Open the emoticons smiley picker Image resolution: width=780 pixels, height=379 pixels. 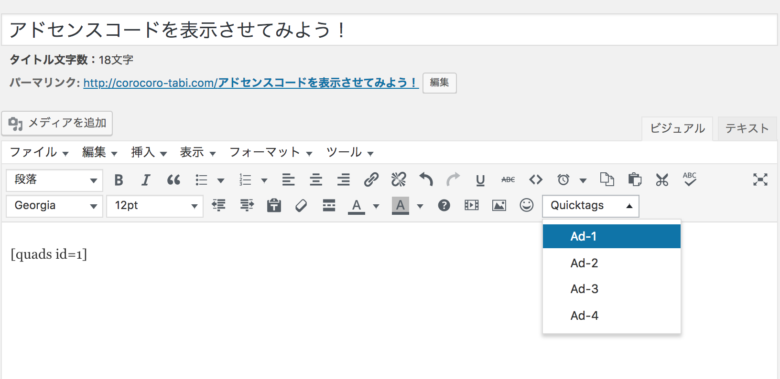tap(526, 205)
